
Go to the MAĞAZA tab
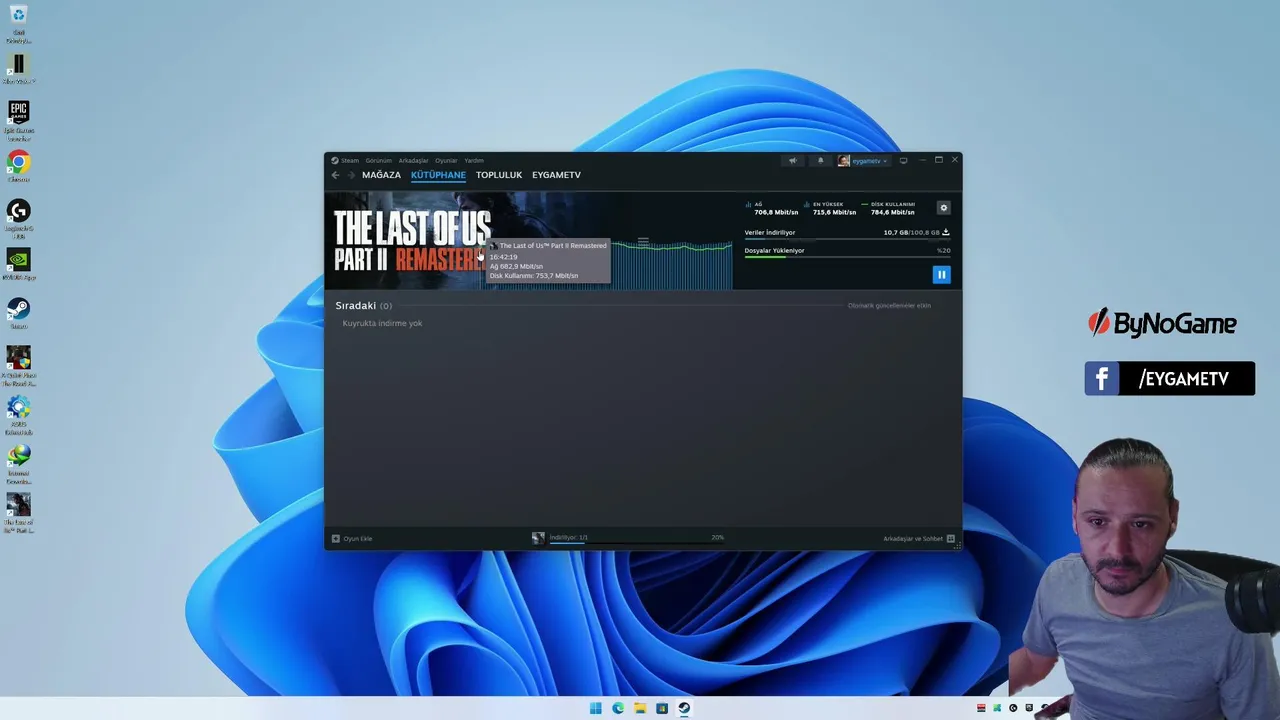click(381, 175)
